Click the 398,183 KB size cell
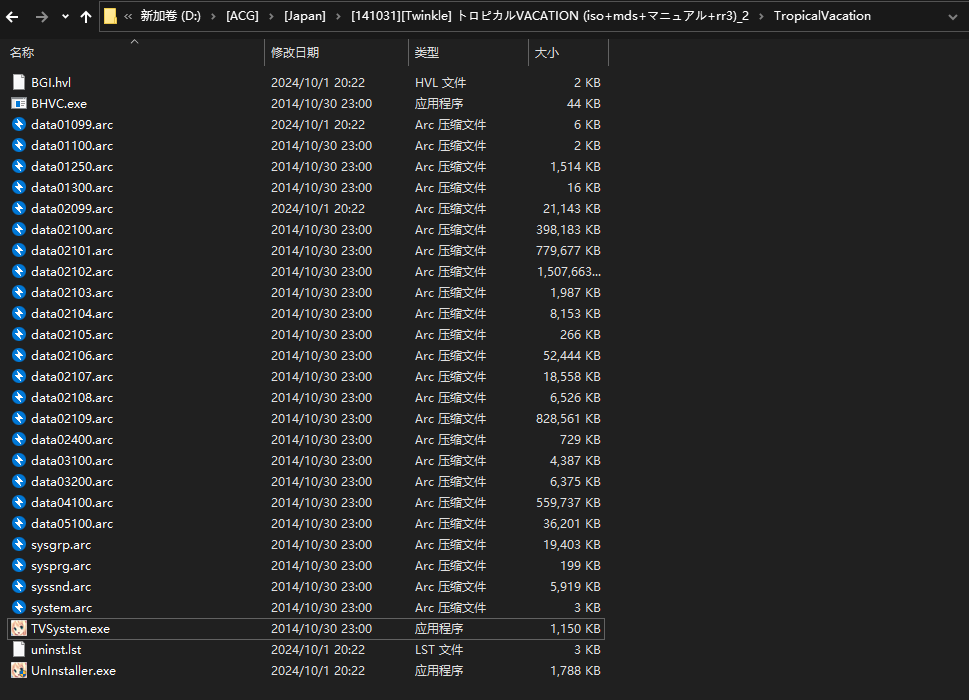The image size is (969, 700). coord(568,229)
